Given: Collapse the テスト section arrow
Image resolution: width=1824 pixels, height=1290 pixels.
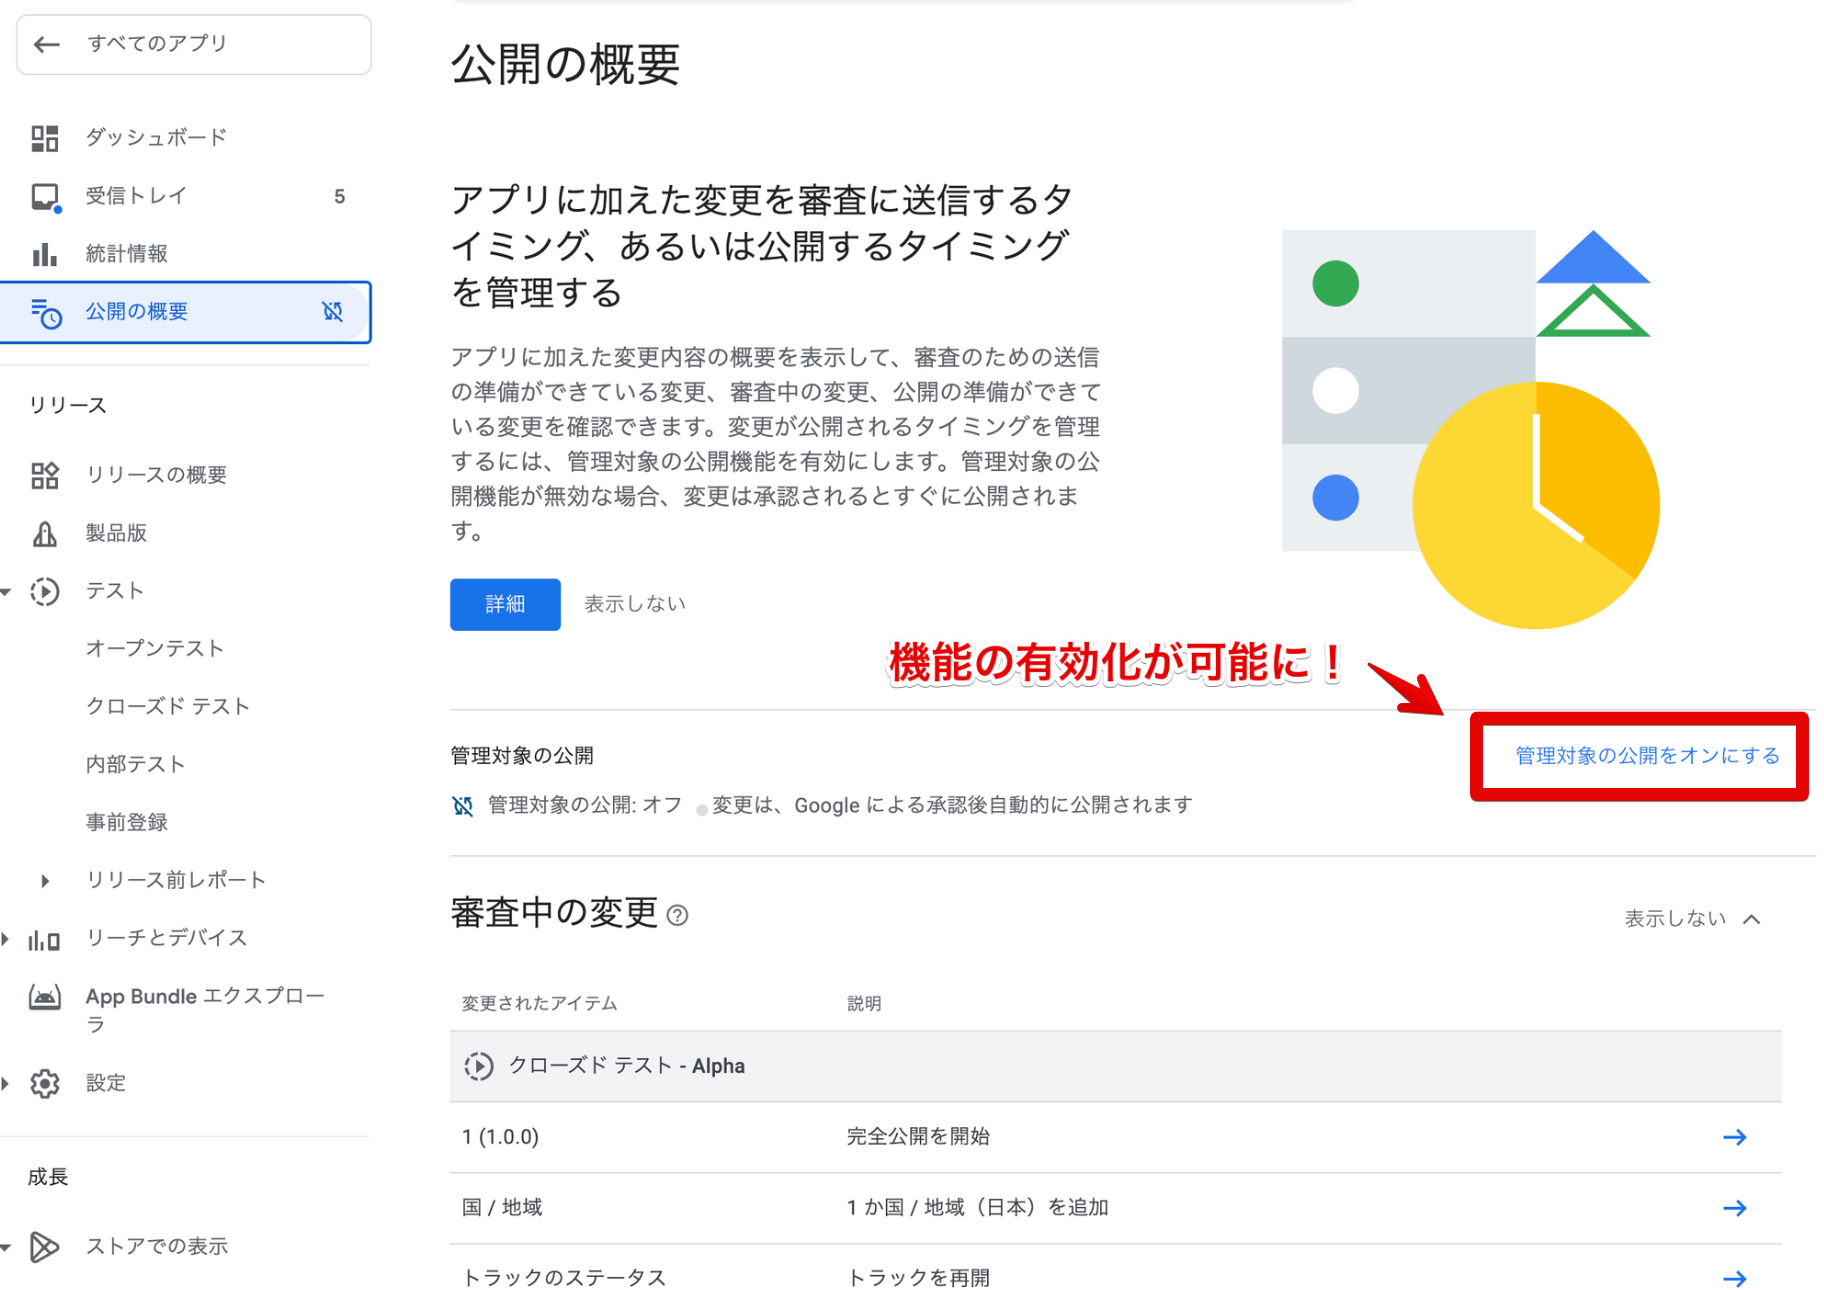Looking at the screenshot, I should [7, 592].
